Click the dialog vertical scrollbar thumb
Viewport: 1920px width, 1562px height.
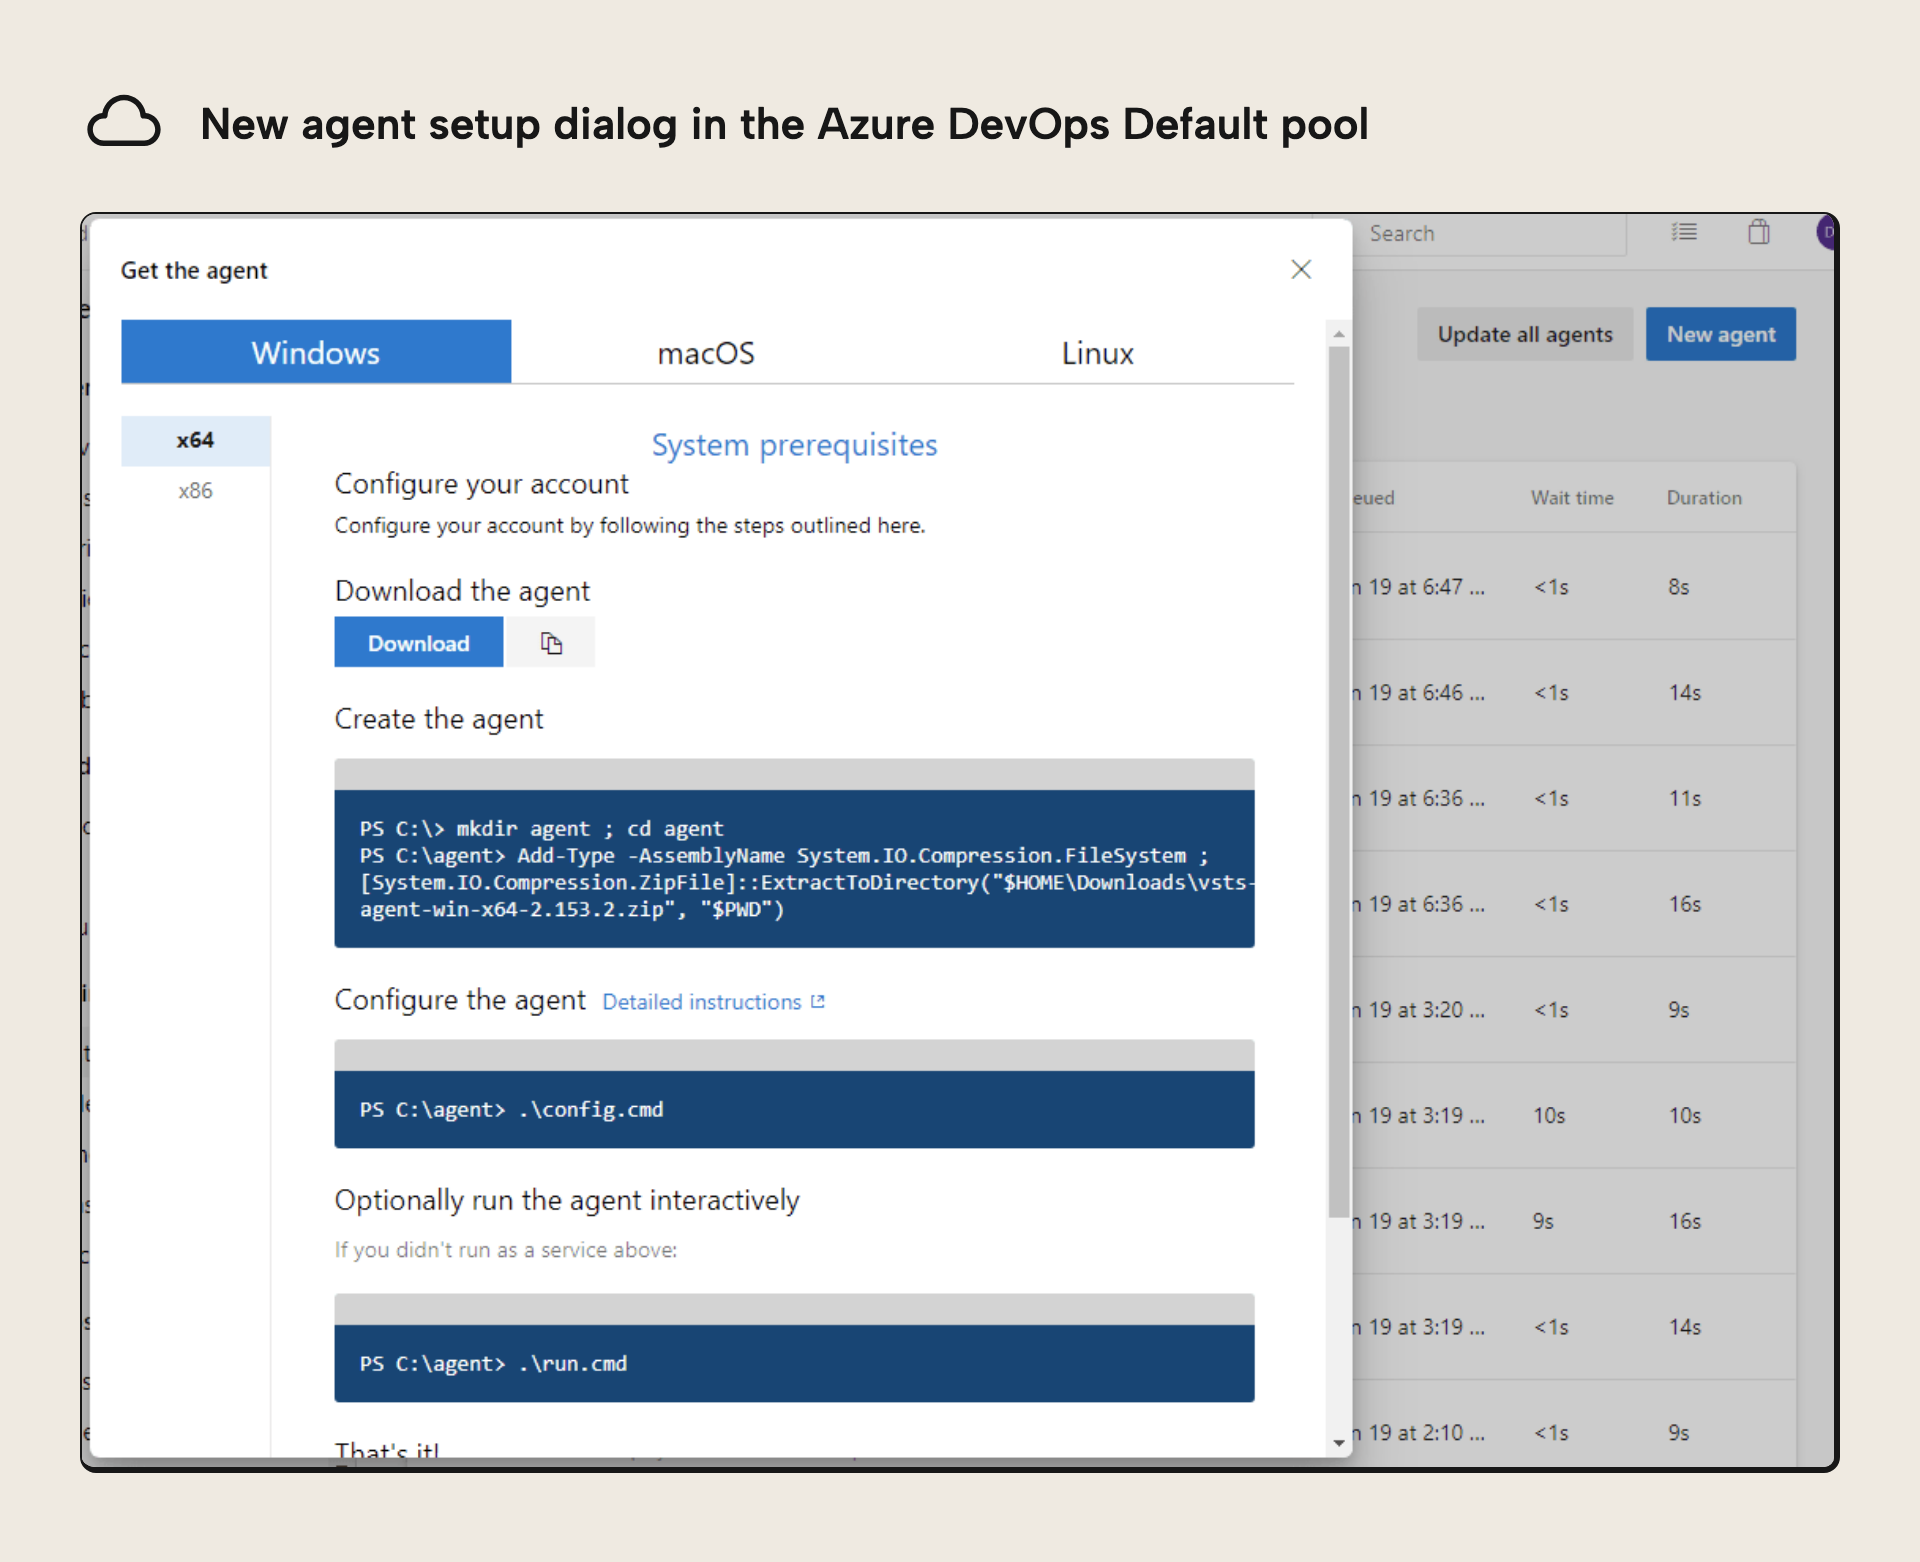pyautogui.click(x=1338, y=782)
